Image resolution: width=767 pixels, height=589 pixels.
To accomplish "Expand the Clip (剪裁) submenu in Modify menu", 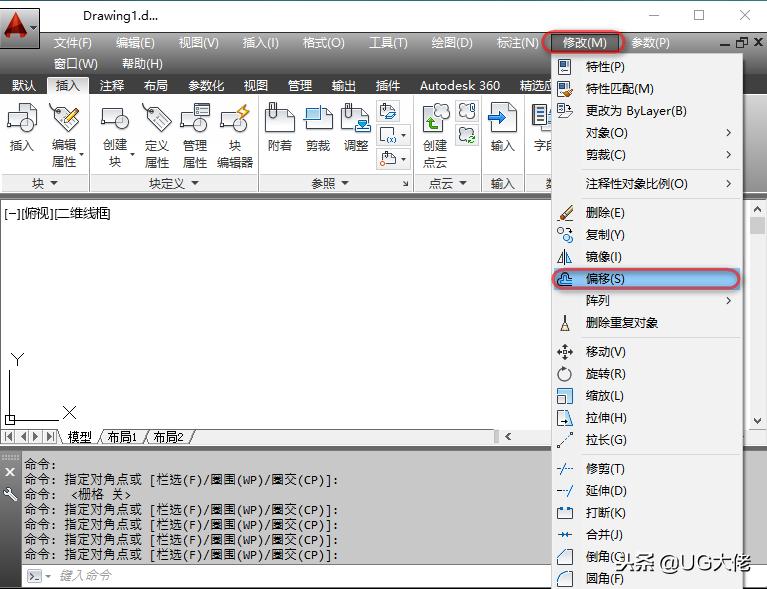I will pos(647,155).
